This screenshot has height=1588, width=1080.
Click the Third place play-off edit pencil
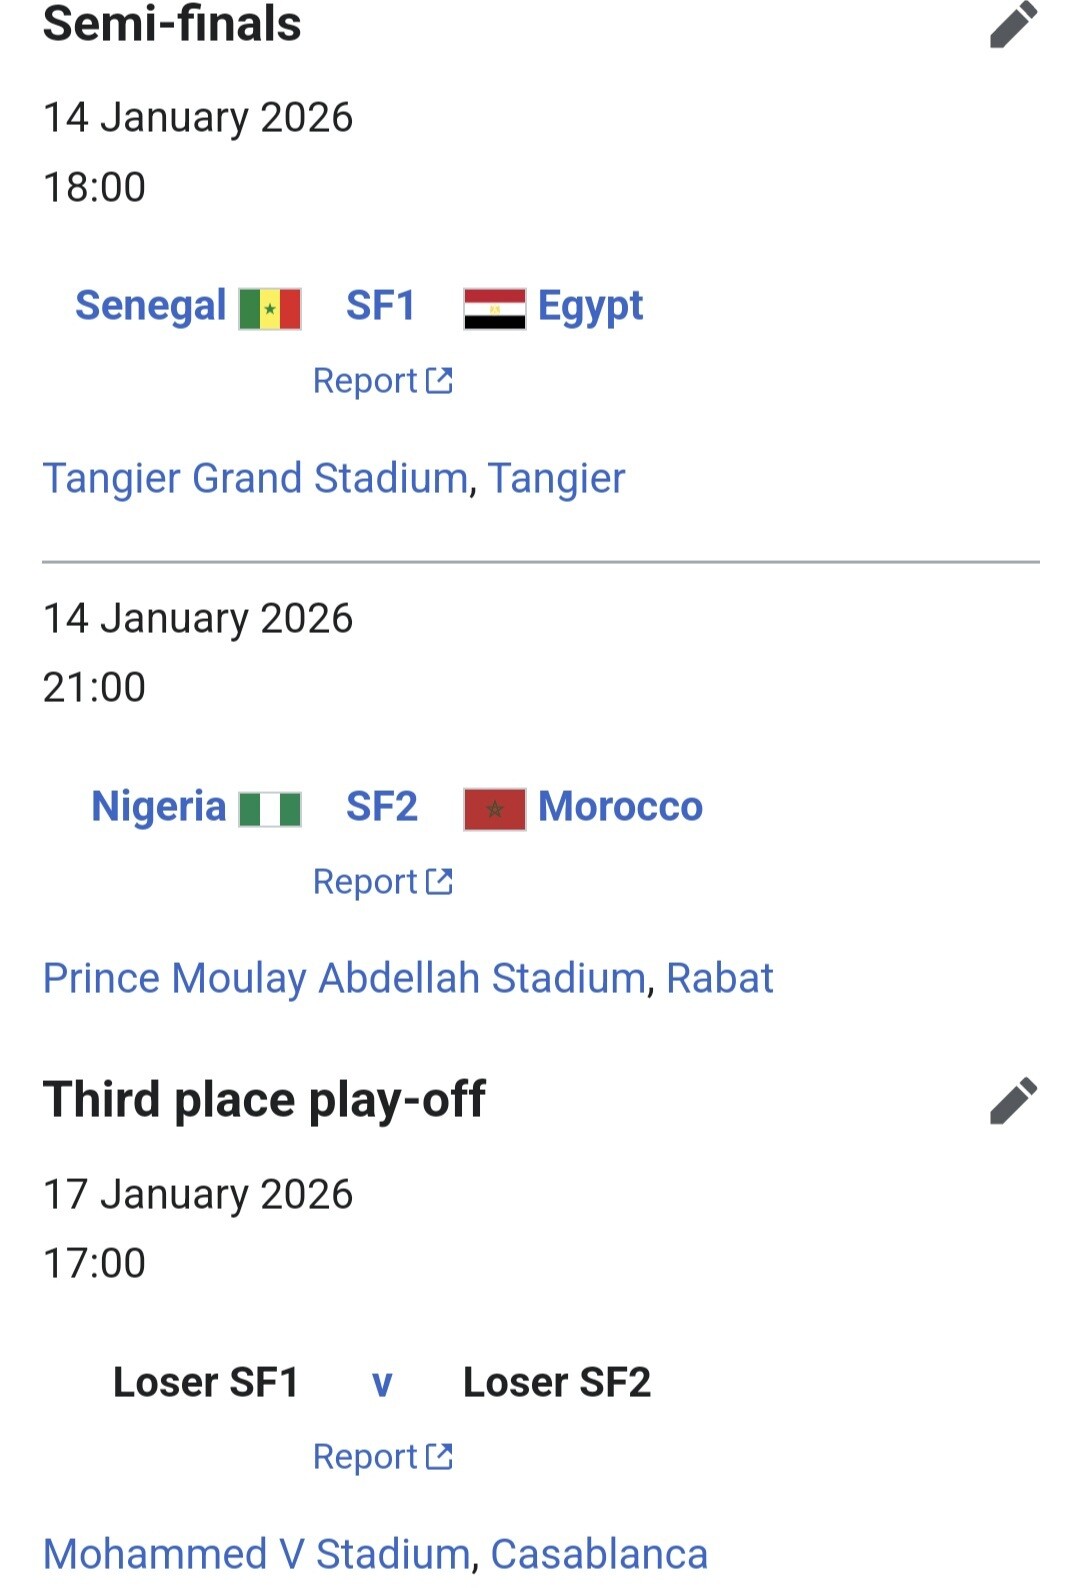[x=1013, y=1101]
